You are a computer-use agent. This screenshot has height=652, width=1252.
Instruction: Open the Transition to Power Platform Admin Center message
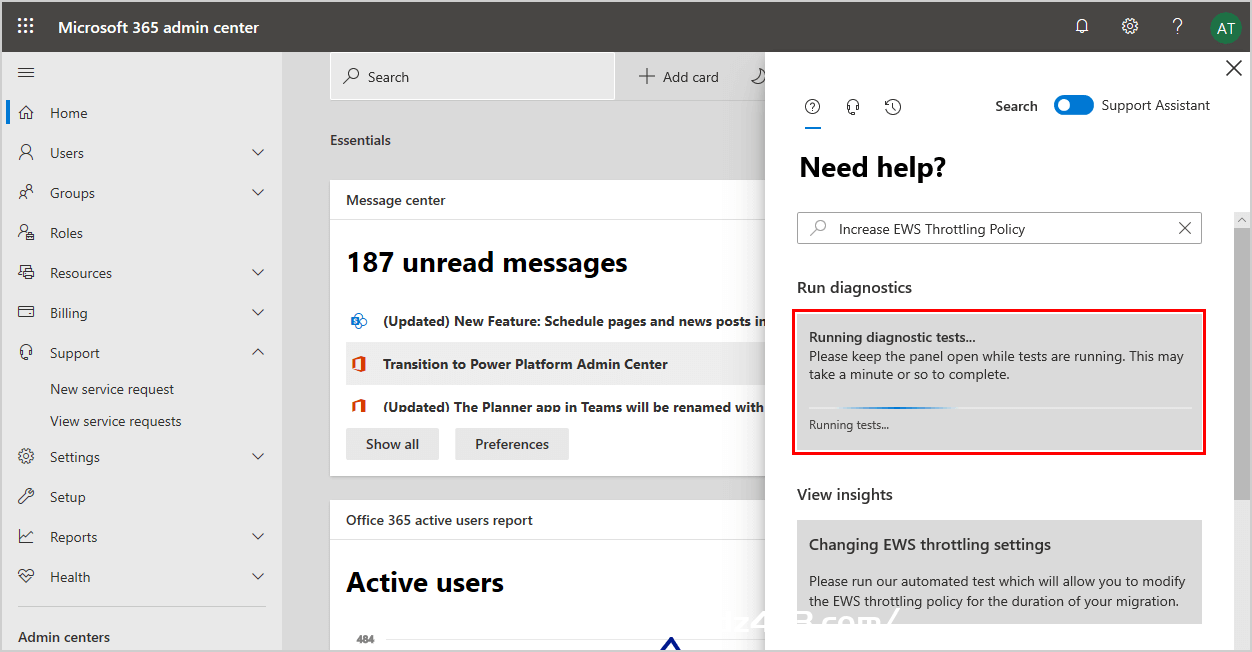(x=525, y=364)
